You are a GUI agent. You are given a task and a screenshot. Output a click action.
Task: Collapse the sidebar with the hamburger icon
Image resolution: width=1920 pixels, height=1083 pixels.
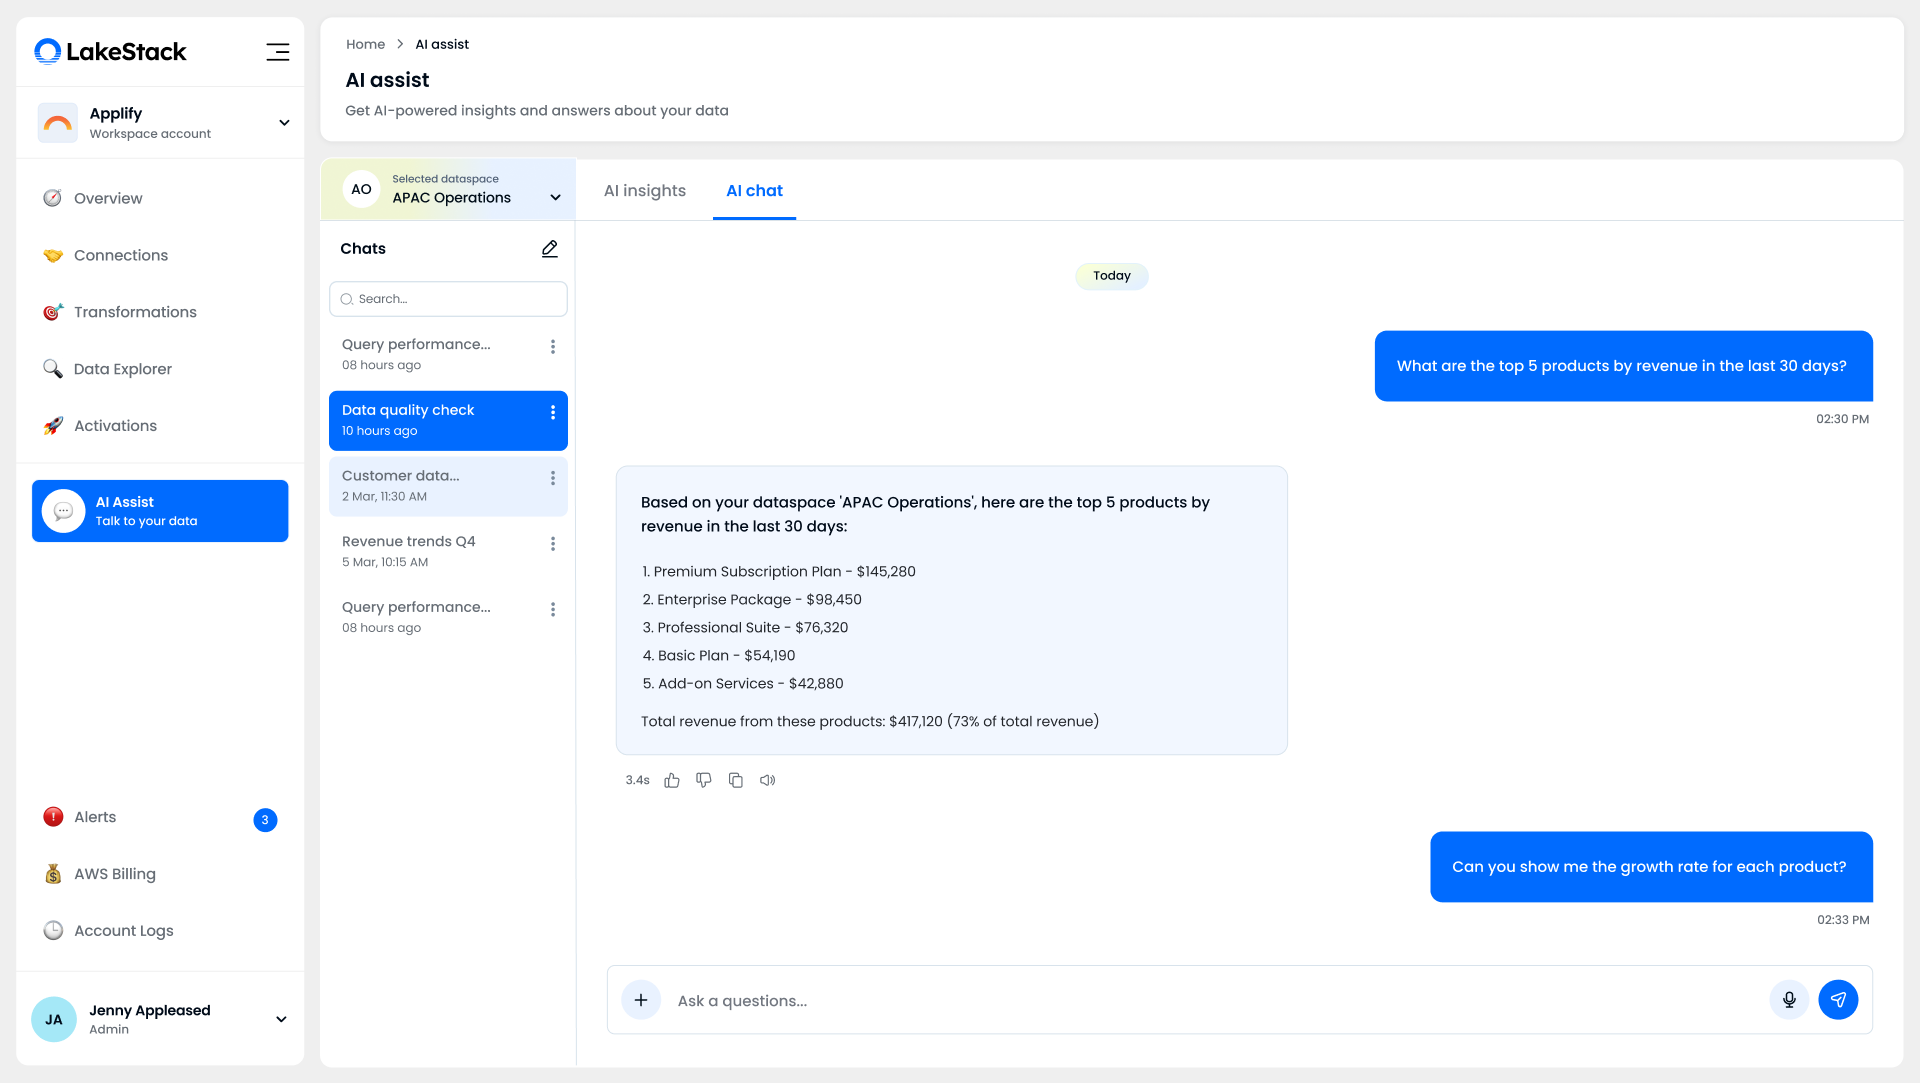pyautogui.click(x=278, y=52)
